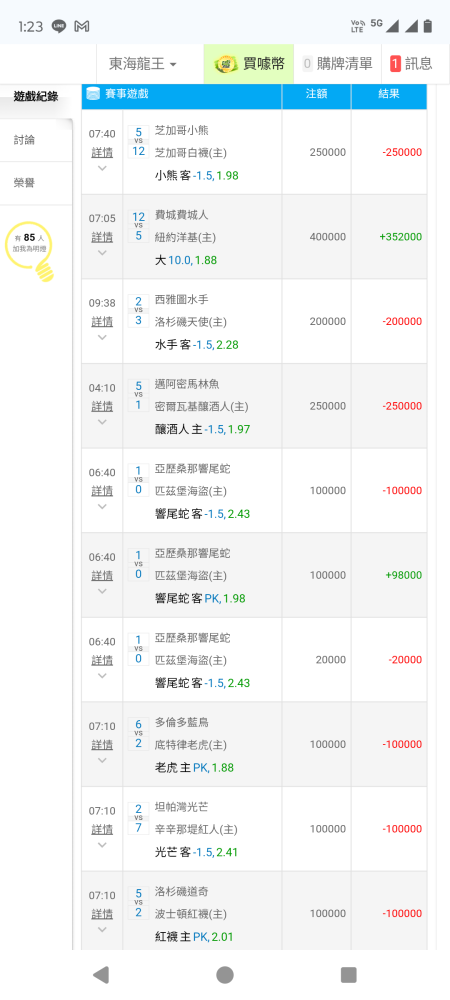Viewport: 450px width, 1000px height.
Task: Expand chevron under 07:40 芝加哥小熊 game
Action: [102, 168]
